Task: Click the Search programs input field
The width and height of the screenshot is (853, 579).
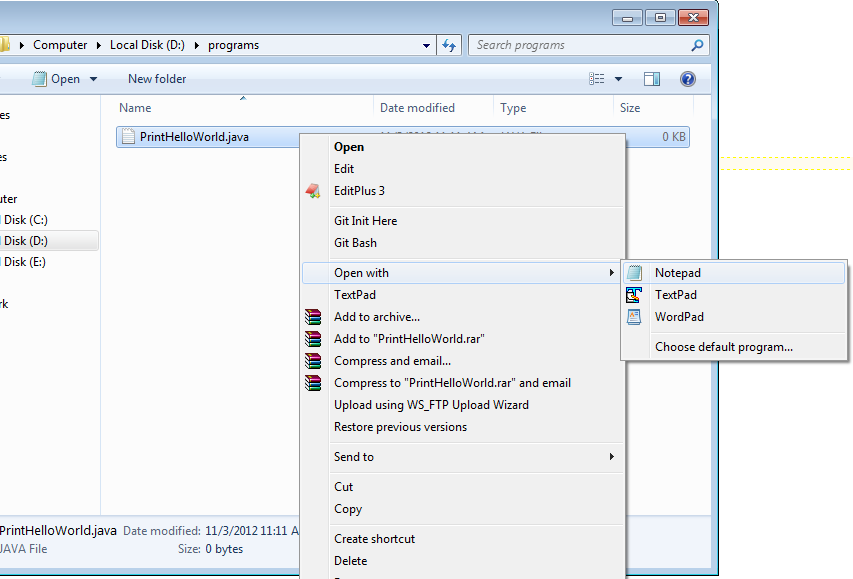Action: (x=580, y=45)
